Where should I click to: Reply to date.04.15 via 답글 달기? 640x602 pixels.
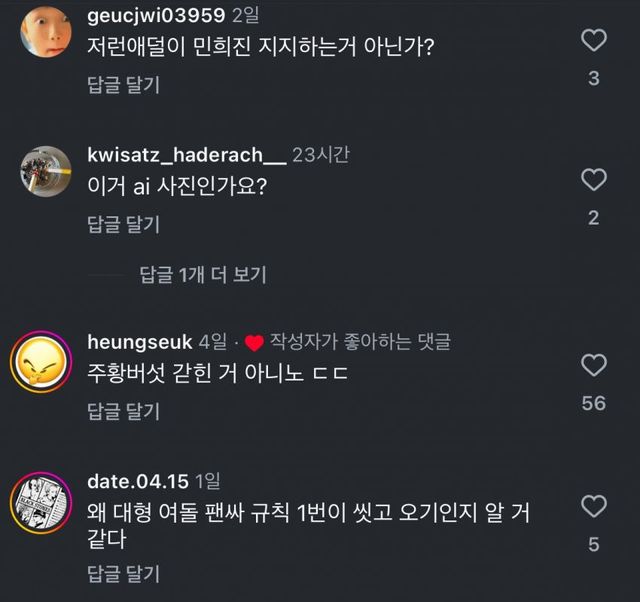(123, 573)
